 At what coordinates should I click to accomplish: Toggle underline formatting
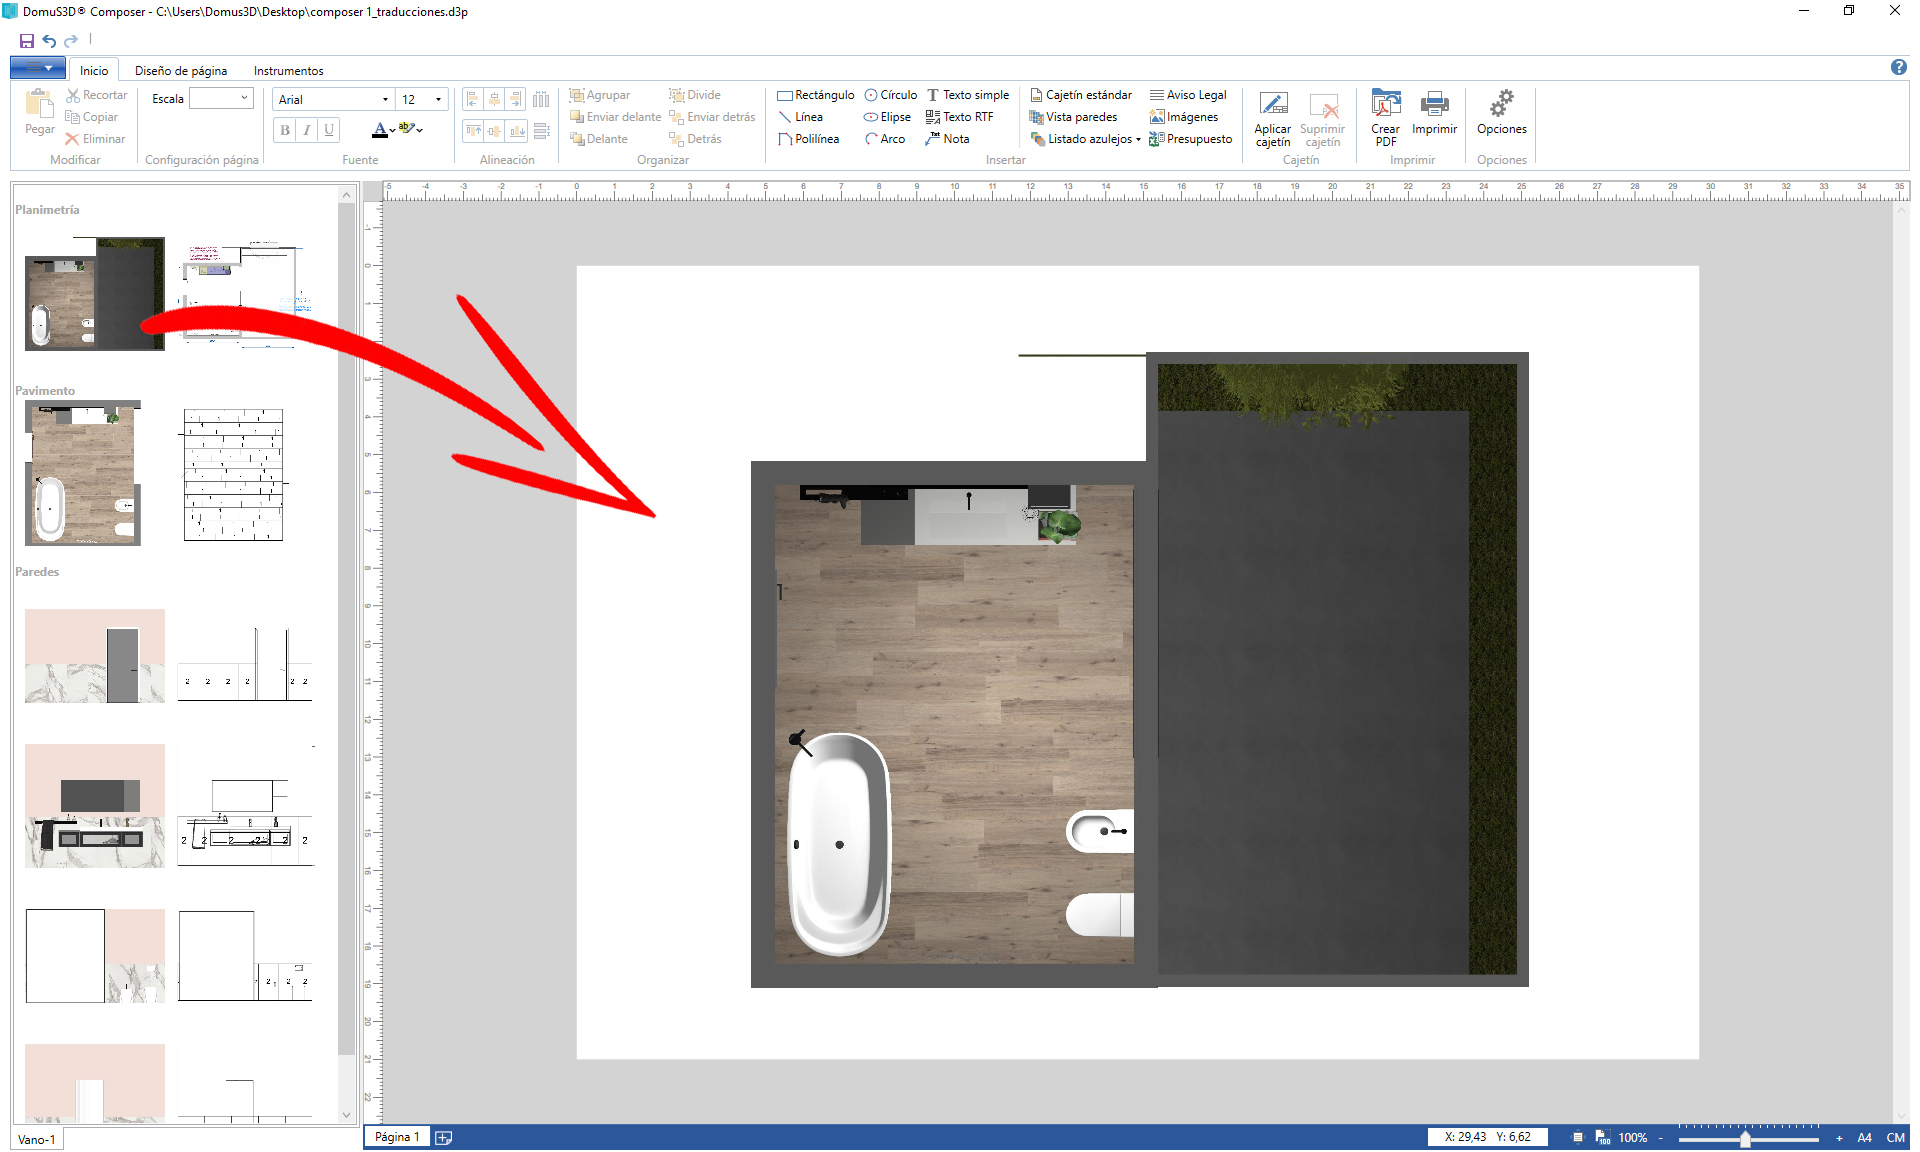pos(329,130)
